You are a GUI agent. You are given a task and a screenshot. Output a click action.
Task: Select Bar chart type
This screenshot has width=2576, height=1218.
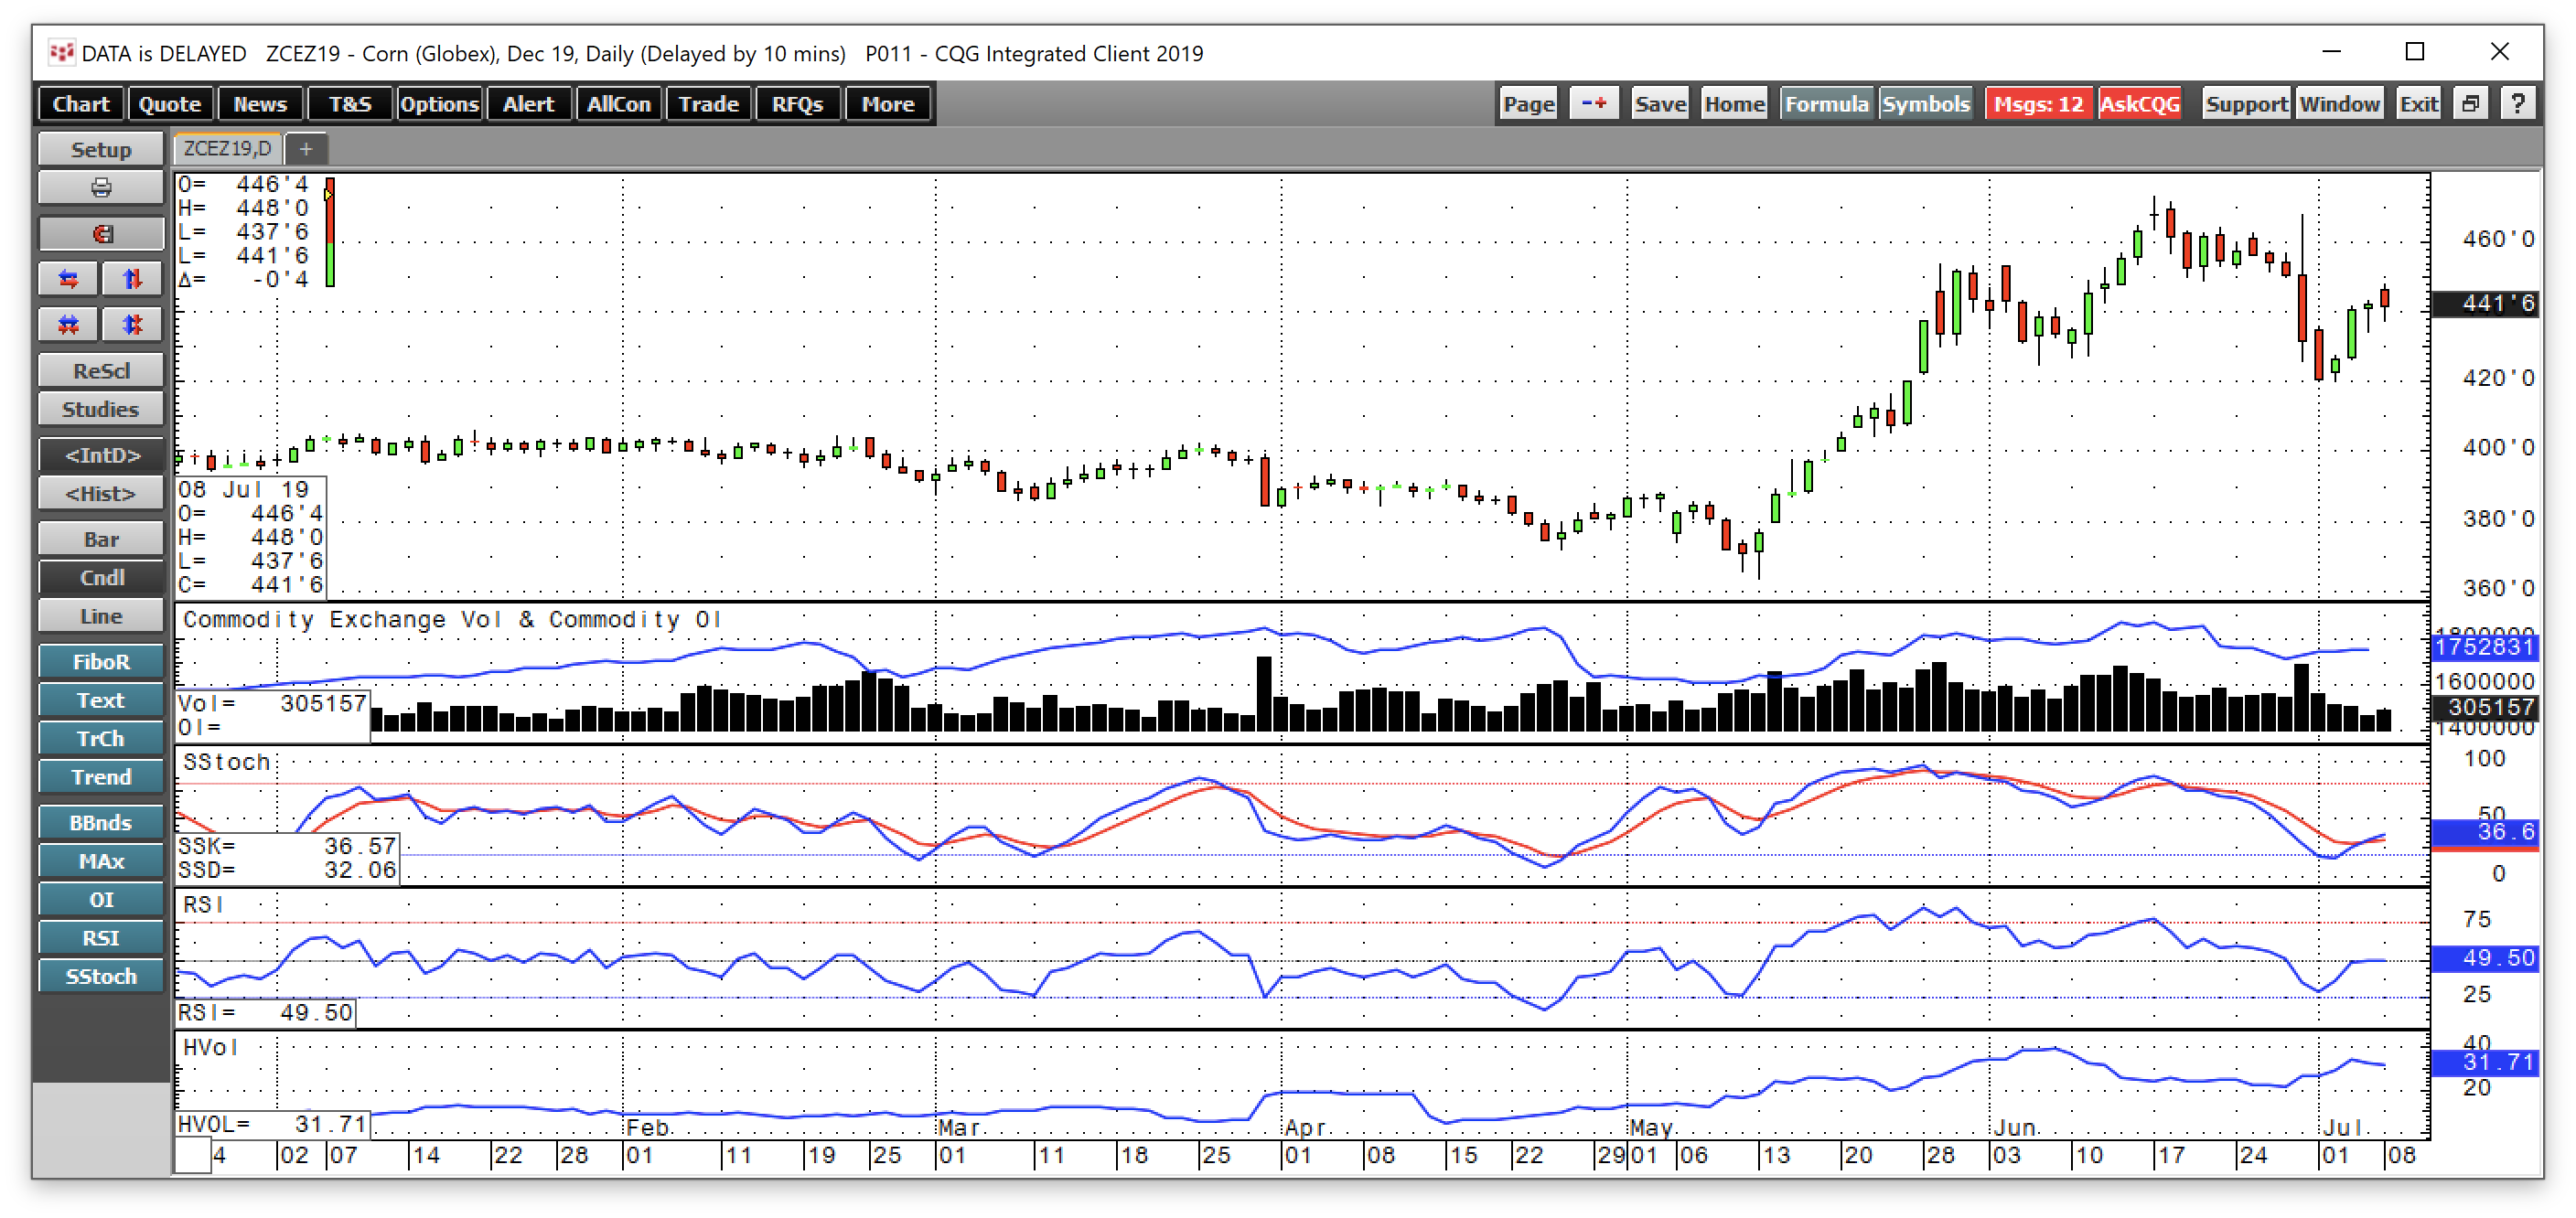click(101, 539)
